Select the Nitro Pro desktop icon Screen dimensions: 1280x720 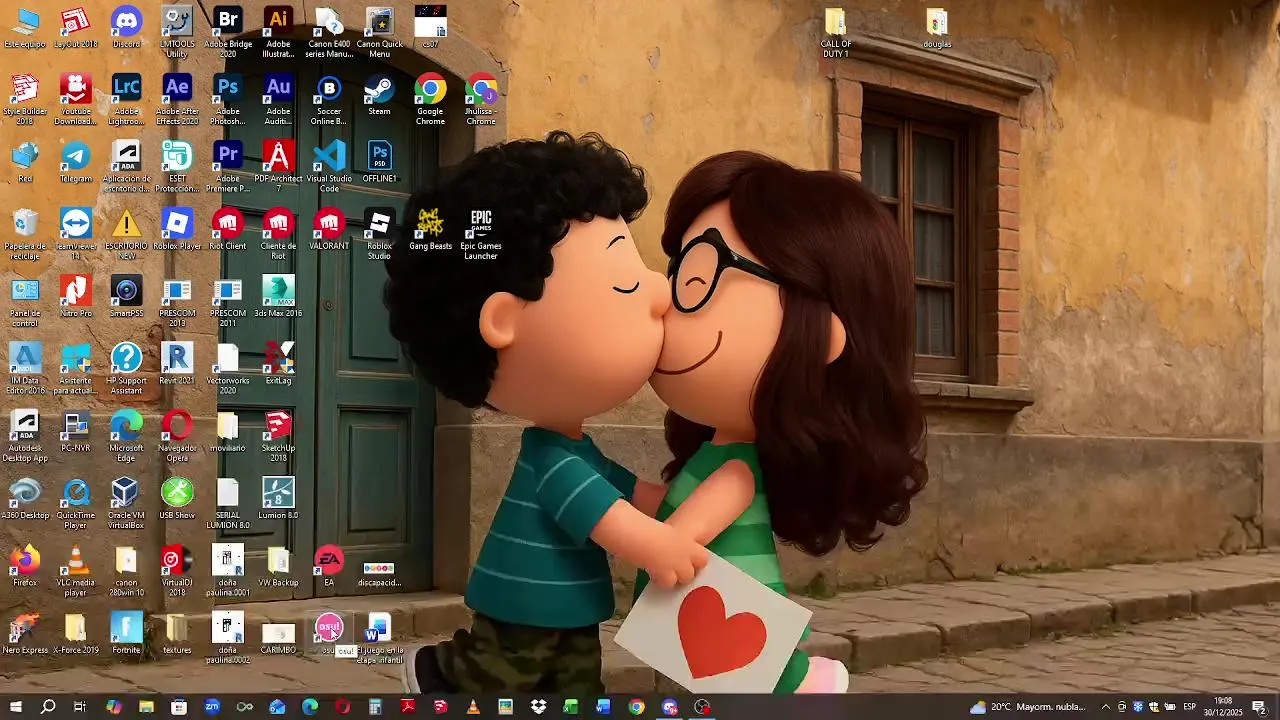[x=76, y=297]
